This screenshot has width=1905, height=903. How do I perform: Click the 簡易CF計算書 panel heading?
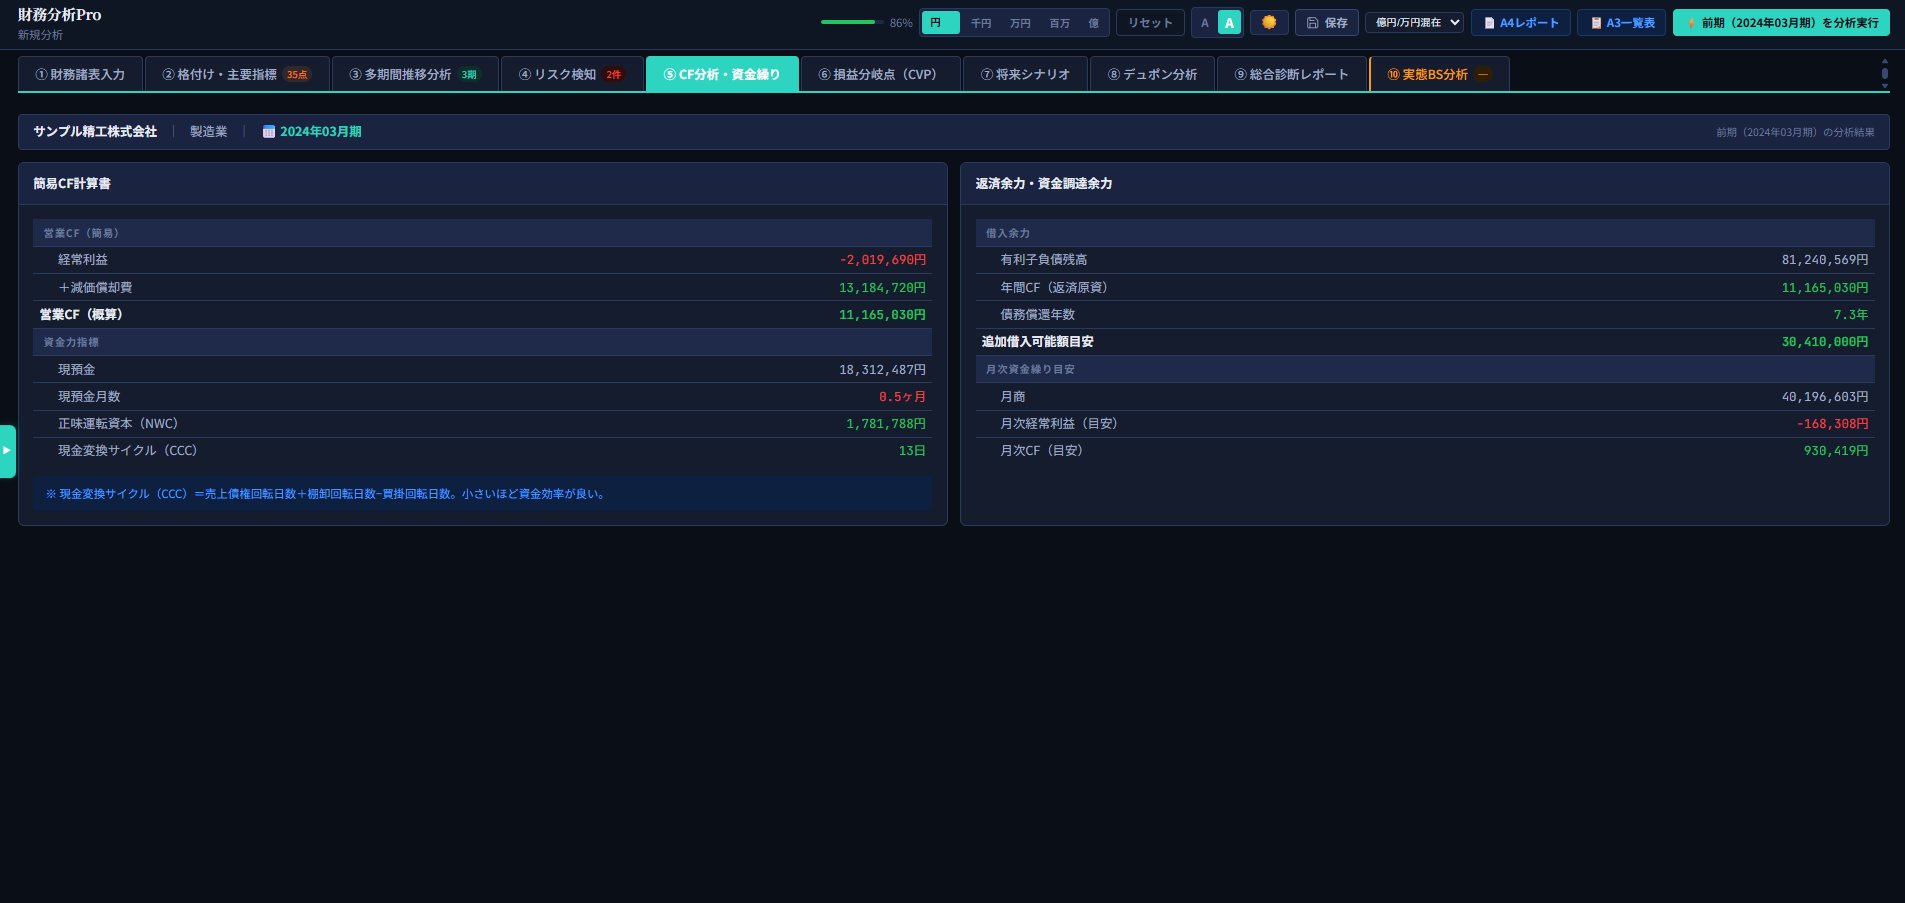coord(72,184)
